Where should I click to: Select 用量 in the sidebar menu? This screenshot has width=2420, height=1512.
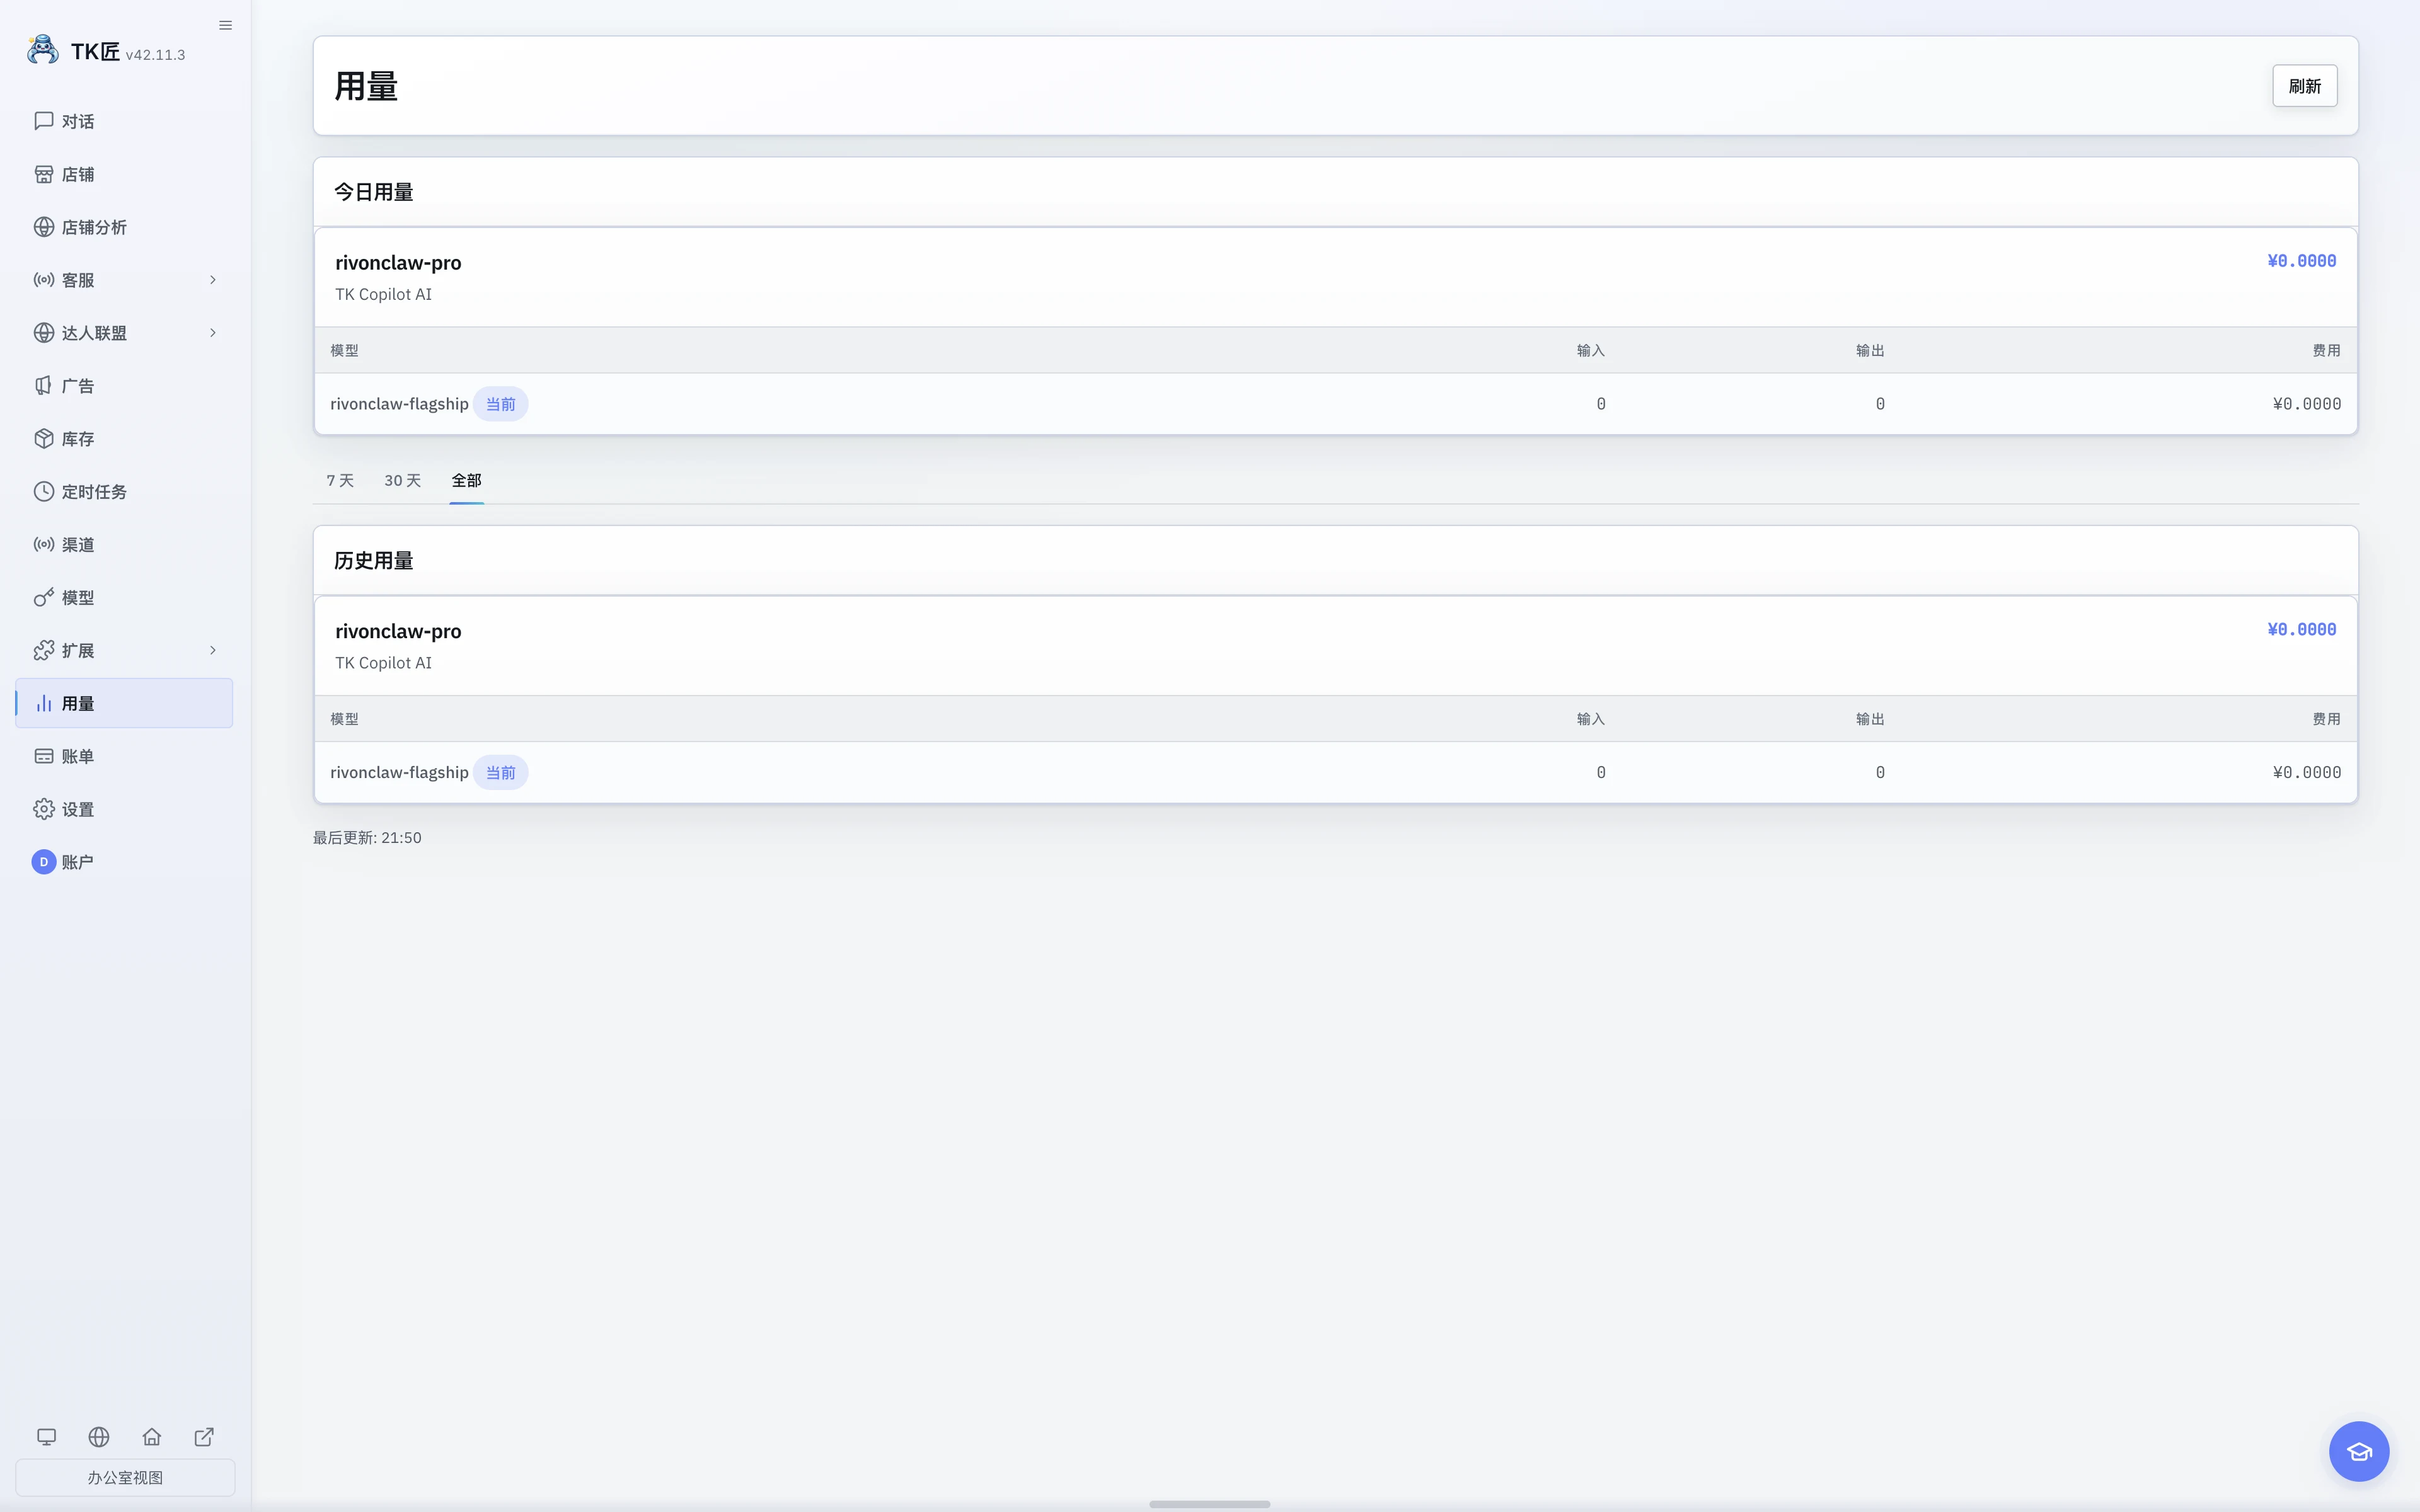coord(124,703)
